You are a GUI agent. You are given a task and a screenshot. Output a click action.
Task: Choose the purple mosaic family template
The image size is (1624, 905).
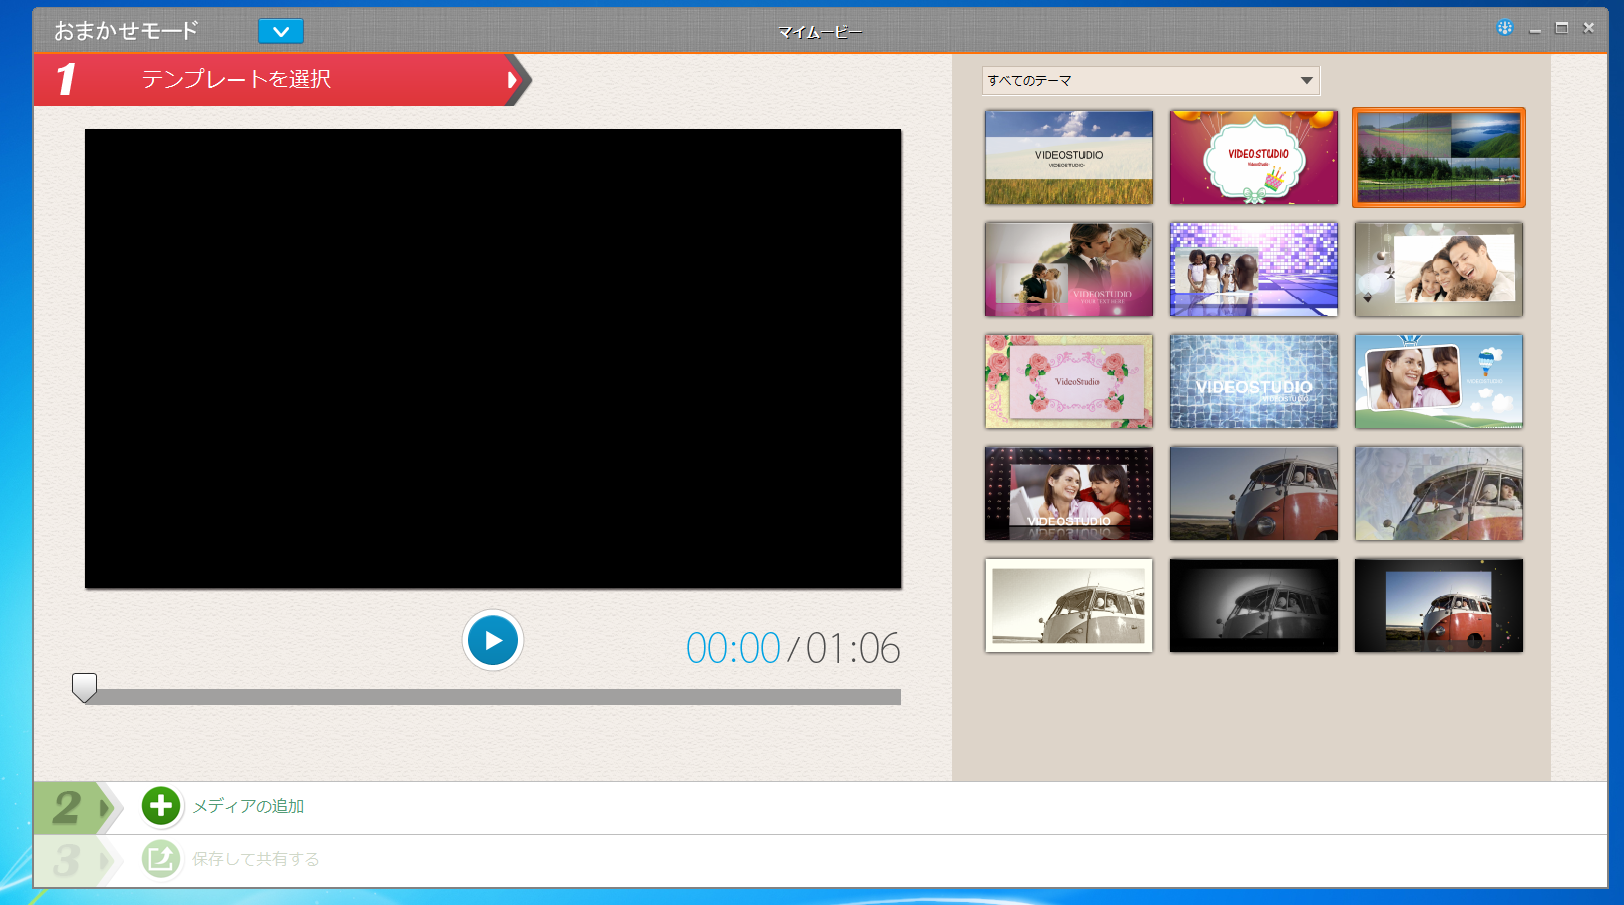coord(1254,270)
